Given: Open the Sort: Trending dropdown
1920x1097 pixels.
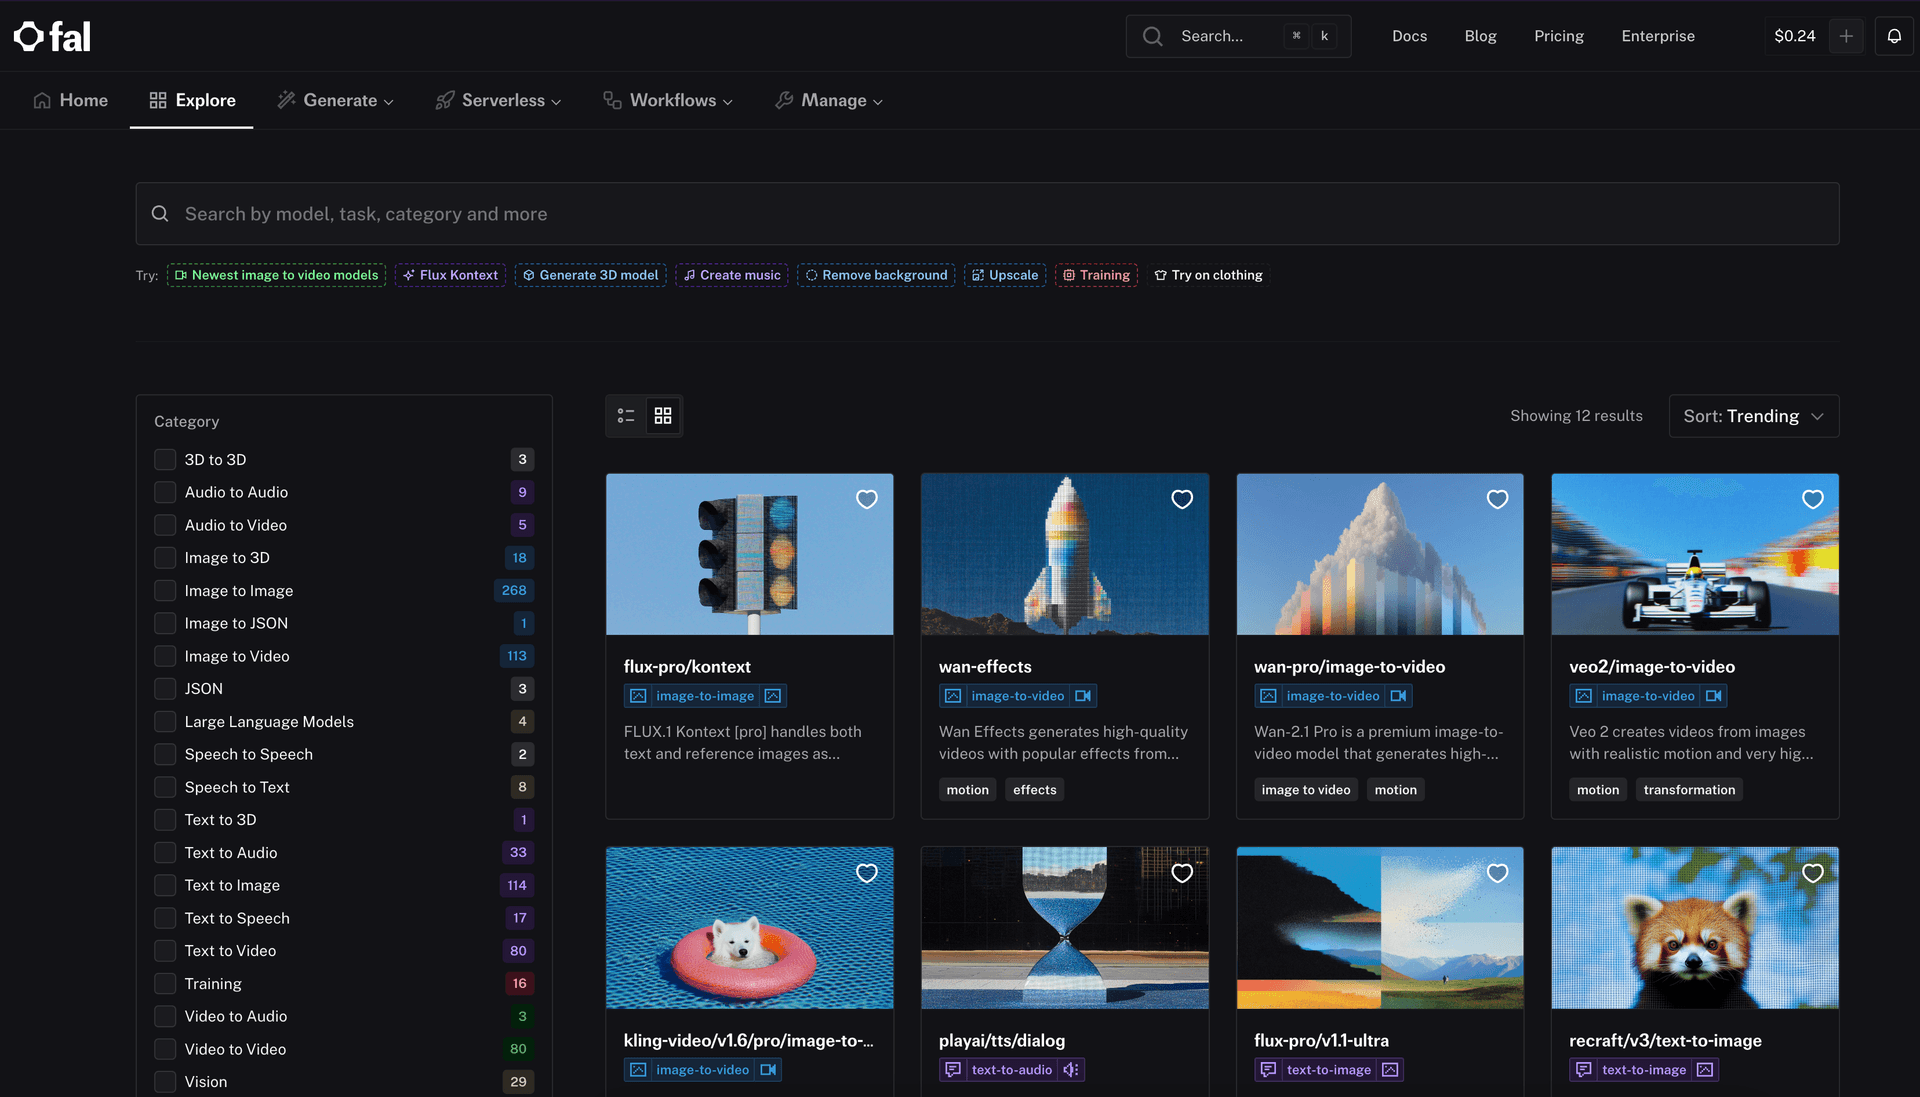Looking at the screenshot, I should 1753,416.
